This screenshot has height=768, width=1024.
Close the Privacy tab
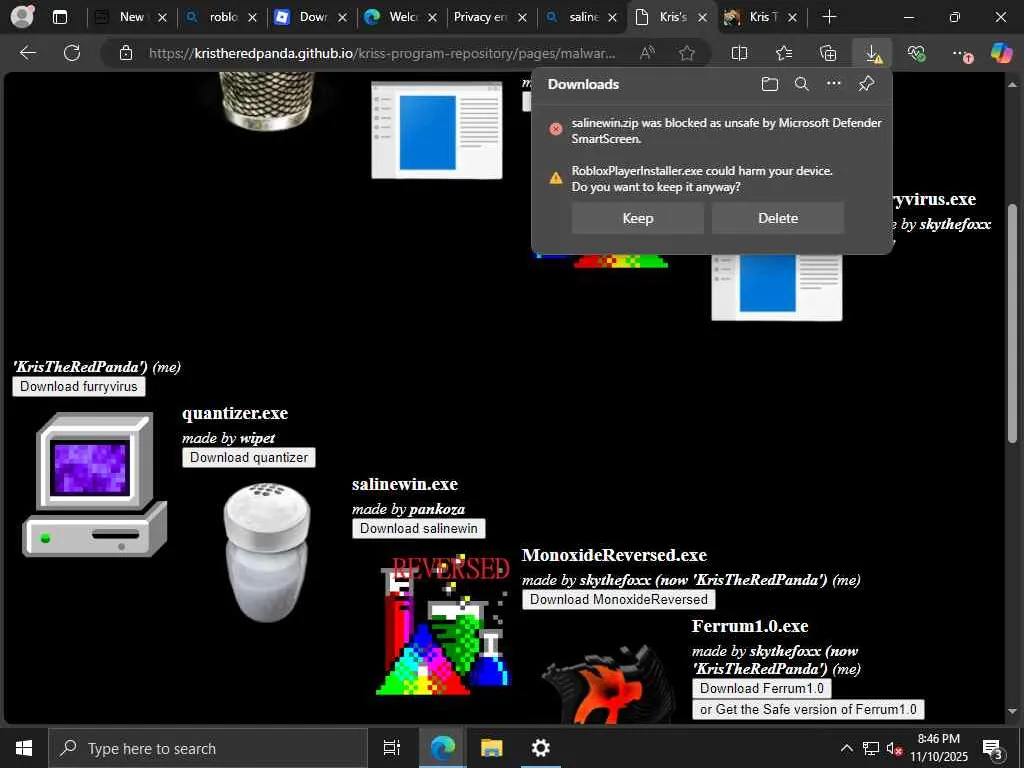point(522,18)
